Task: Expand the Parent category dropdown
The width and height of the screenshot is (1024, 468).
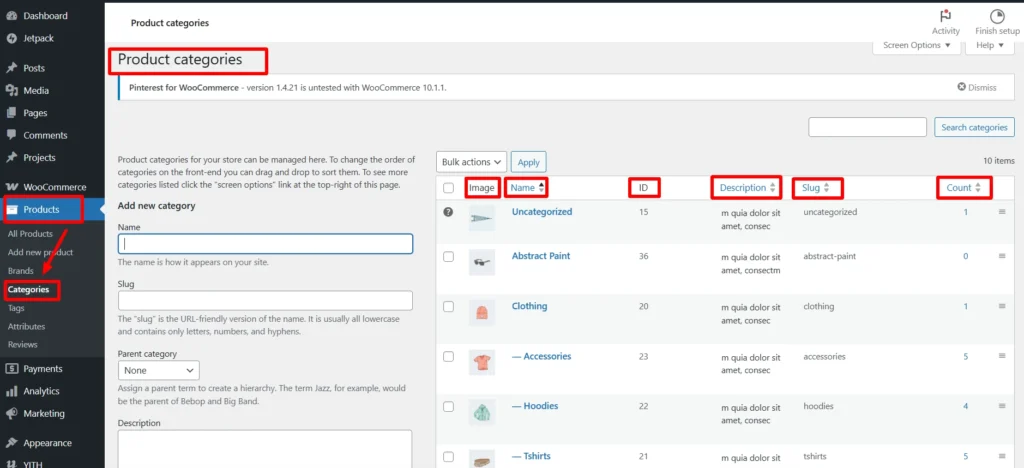Action: click(158, 370)
